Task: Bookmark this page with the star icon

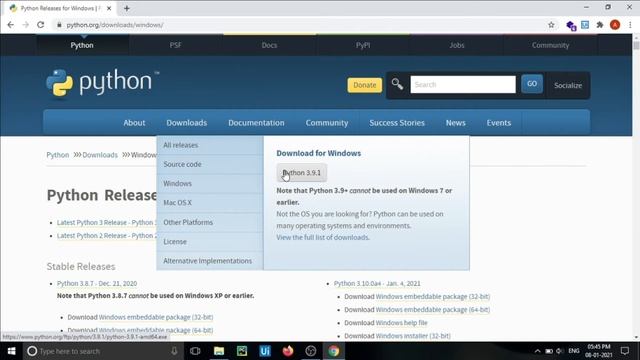Action: (x=551, y=25)
